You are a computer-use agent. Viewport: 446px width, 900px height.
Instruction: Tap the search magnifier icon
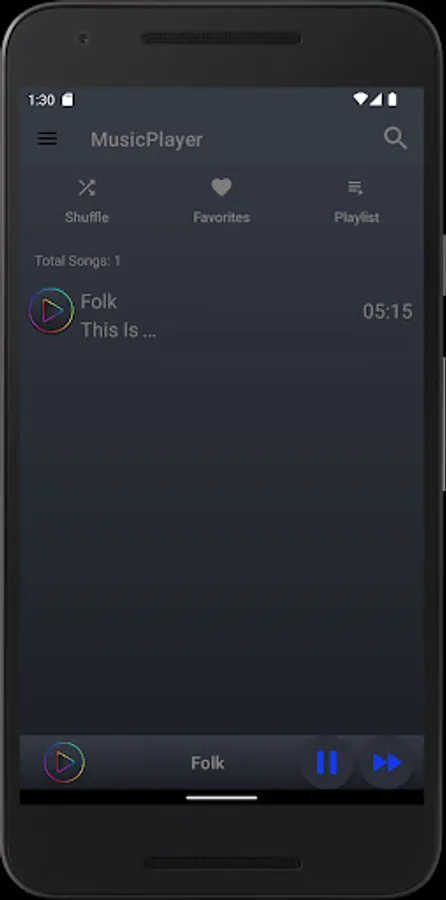coord(395,138)
